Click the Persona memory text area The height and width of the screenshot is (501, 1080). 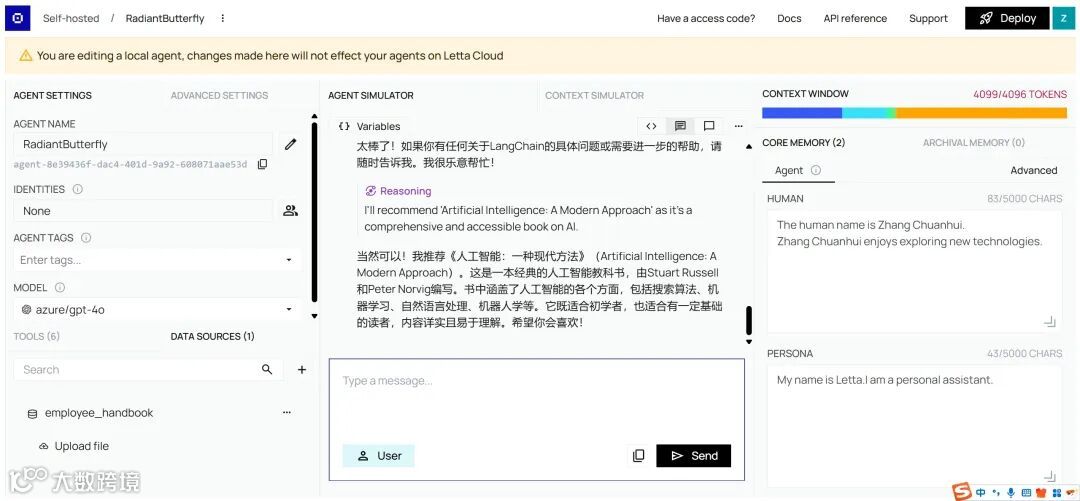pos(914,426)
